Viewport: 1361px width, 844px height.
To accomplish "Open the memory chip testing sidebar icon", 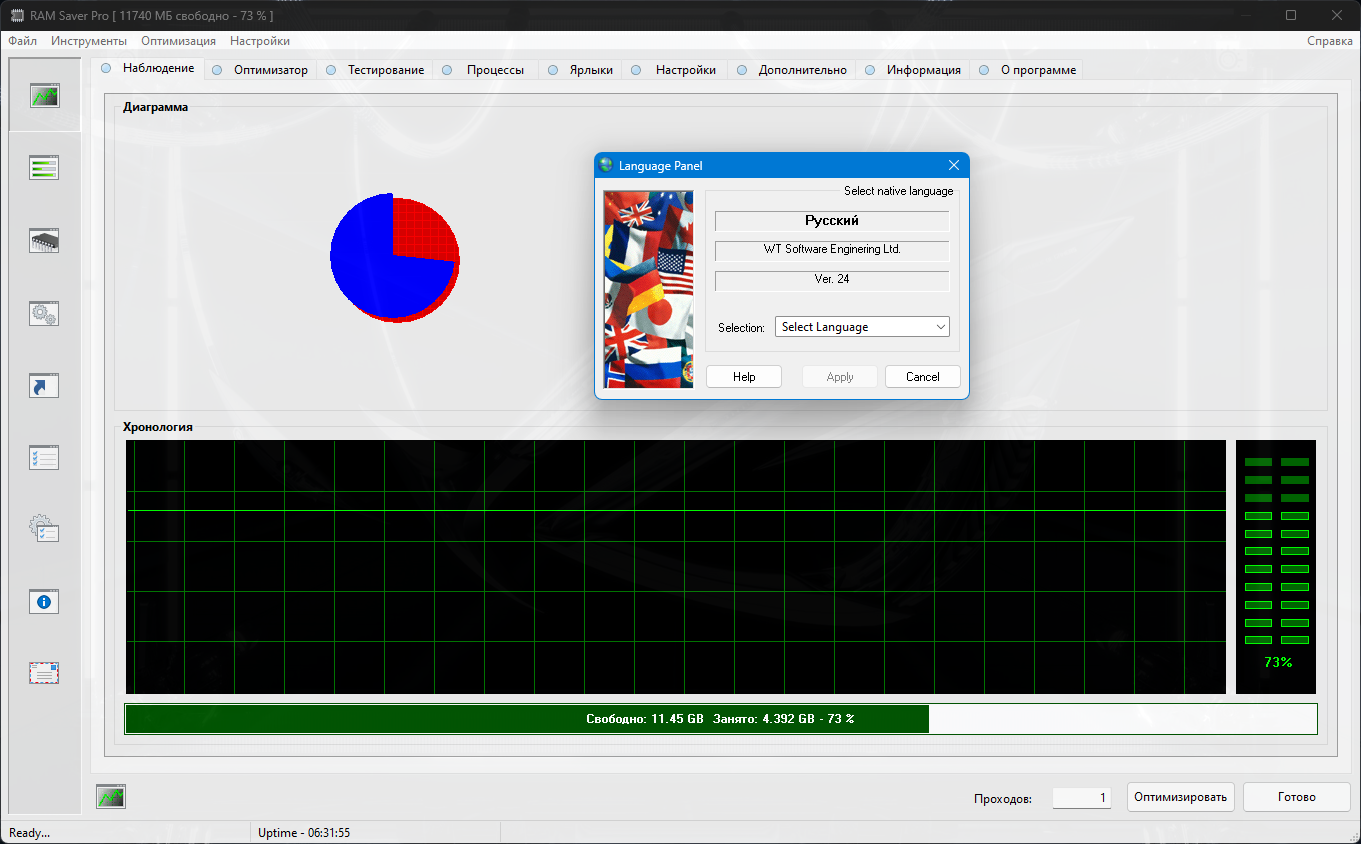I will pos(44,240).
